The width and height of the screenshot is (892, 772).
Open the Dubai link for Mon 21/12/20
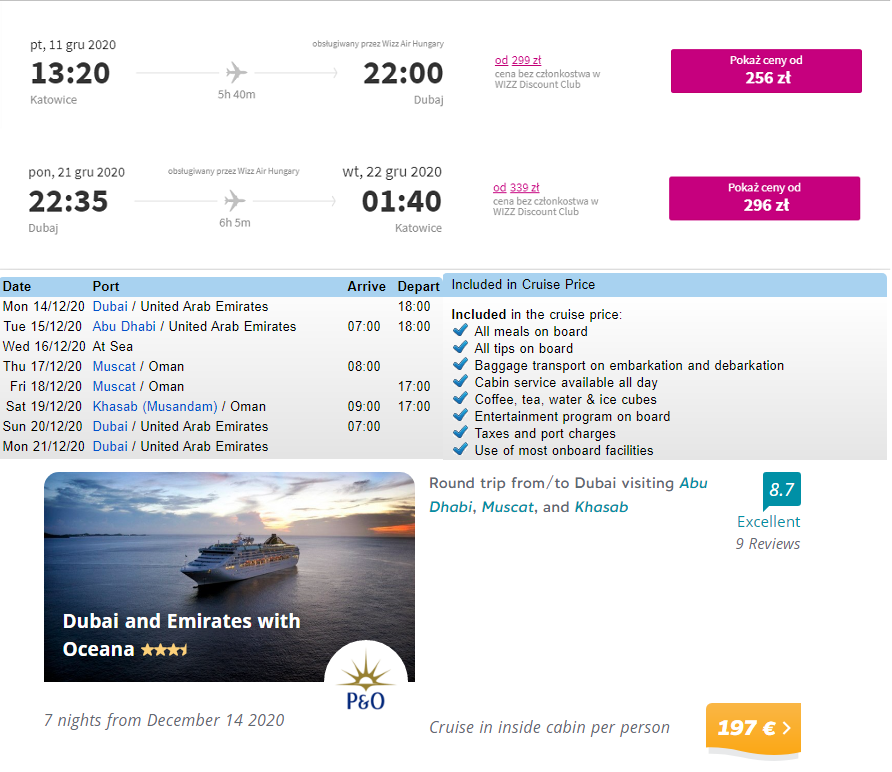(110, 447)
